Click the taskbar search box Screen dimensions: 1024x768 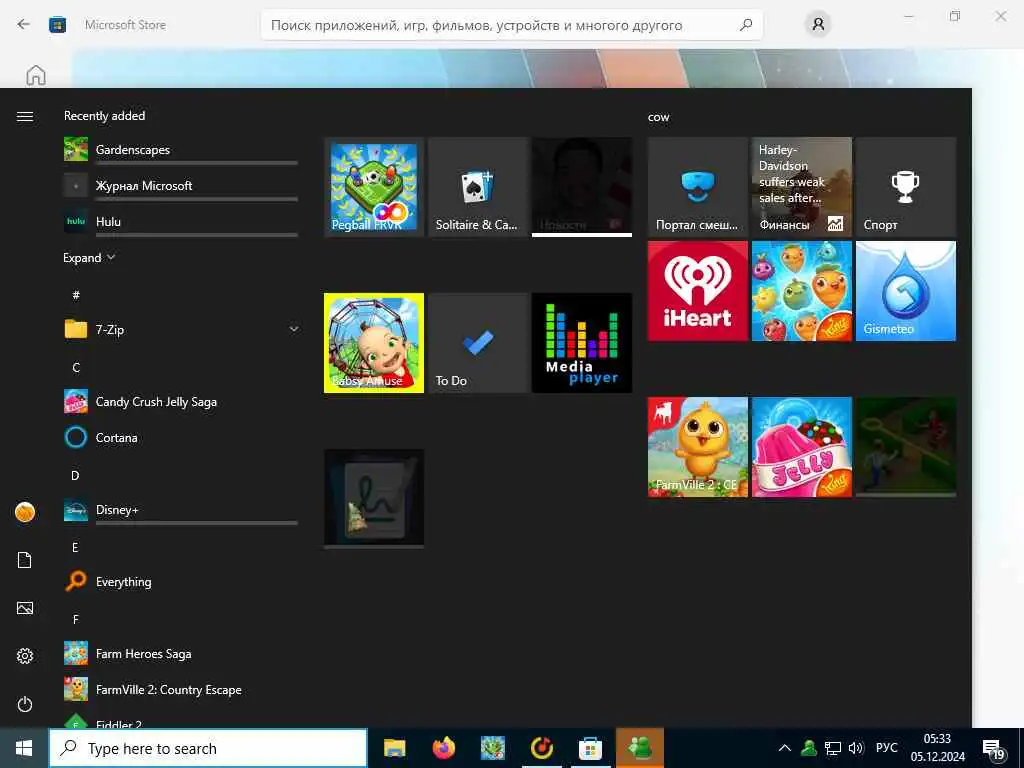208,748
